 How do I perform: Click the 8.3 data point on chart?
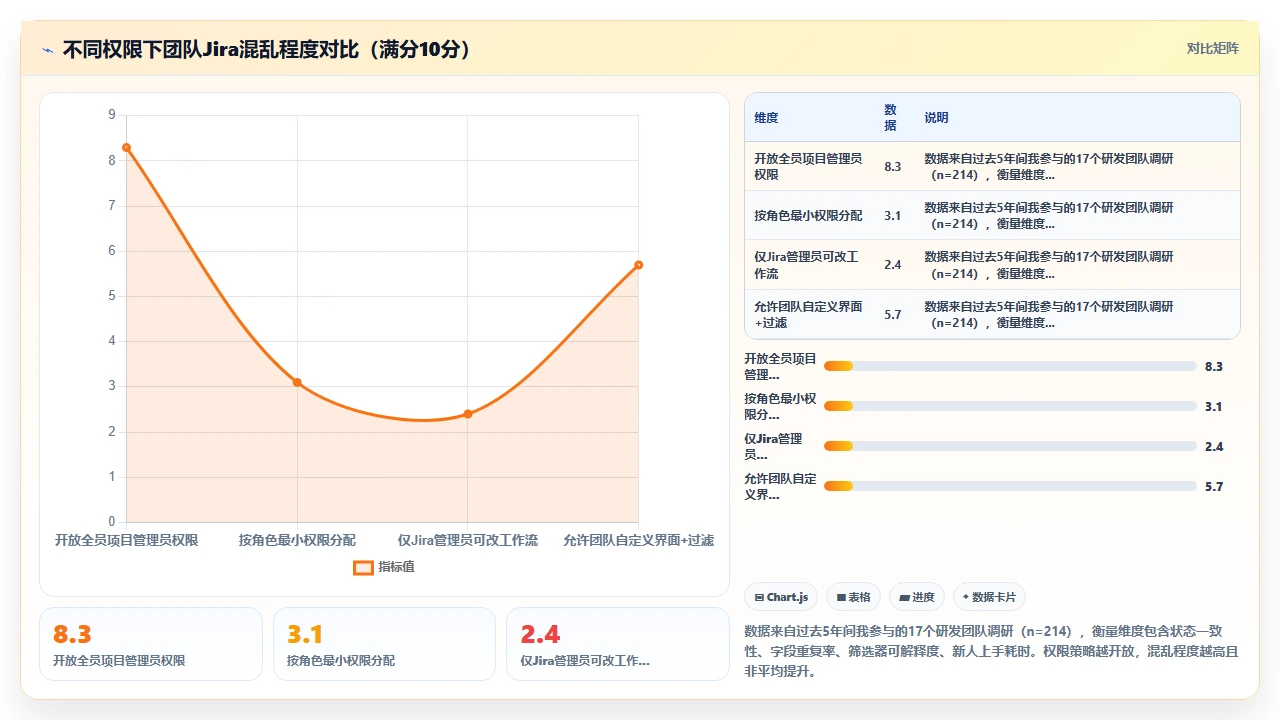pos(127,147)
